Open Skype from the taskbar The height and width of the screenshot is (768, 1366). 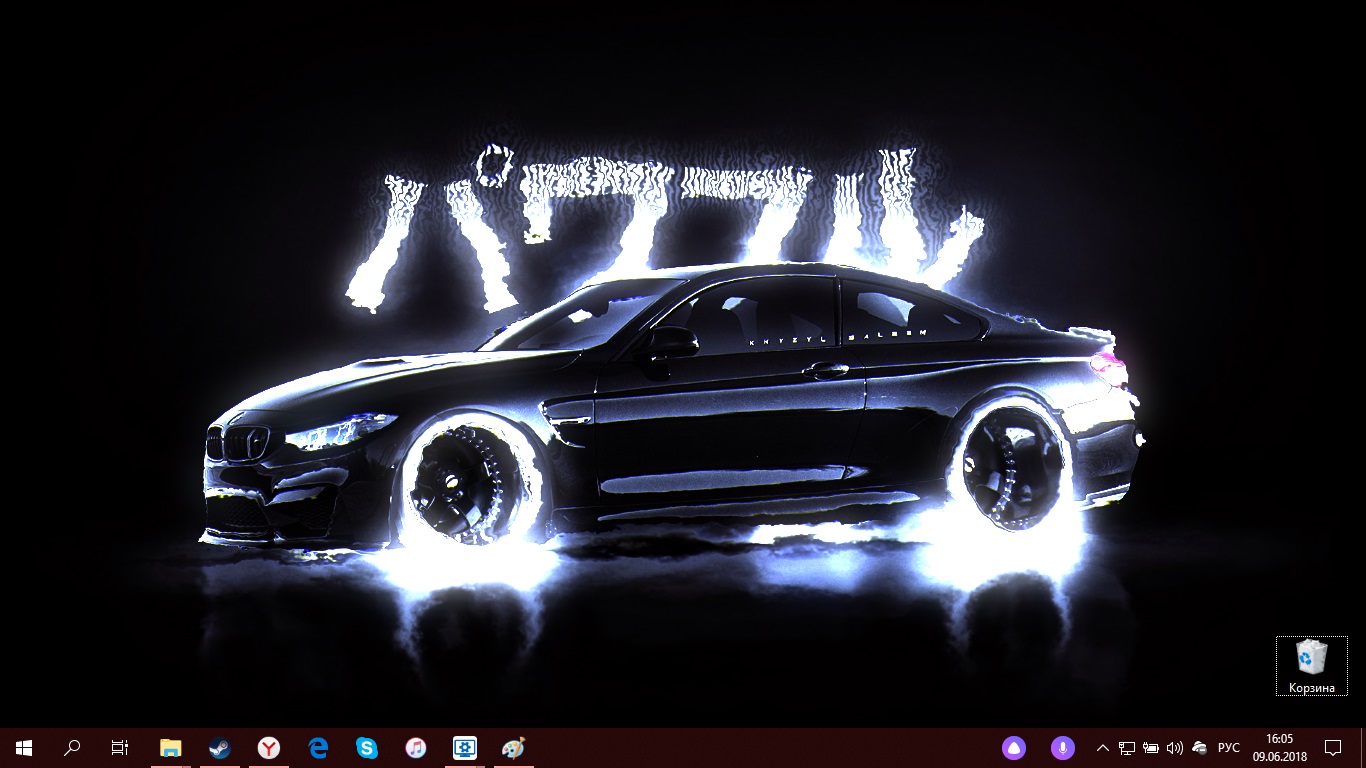click(x=367, y=747)
